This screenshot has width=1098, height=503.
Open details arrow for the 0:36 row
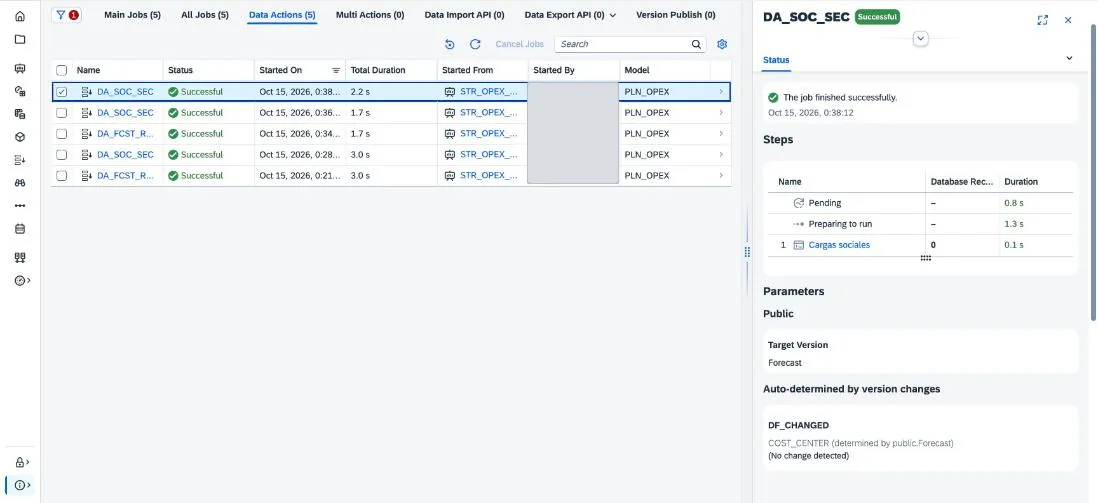pyautogui.click(x=721, y=113)
